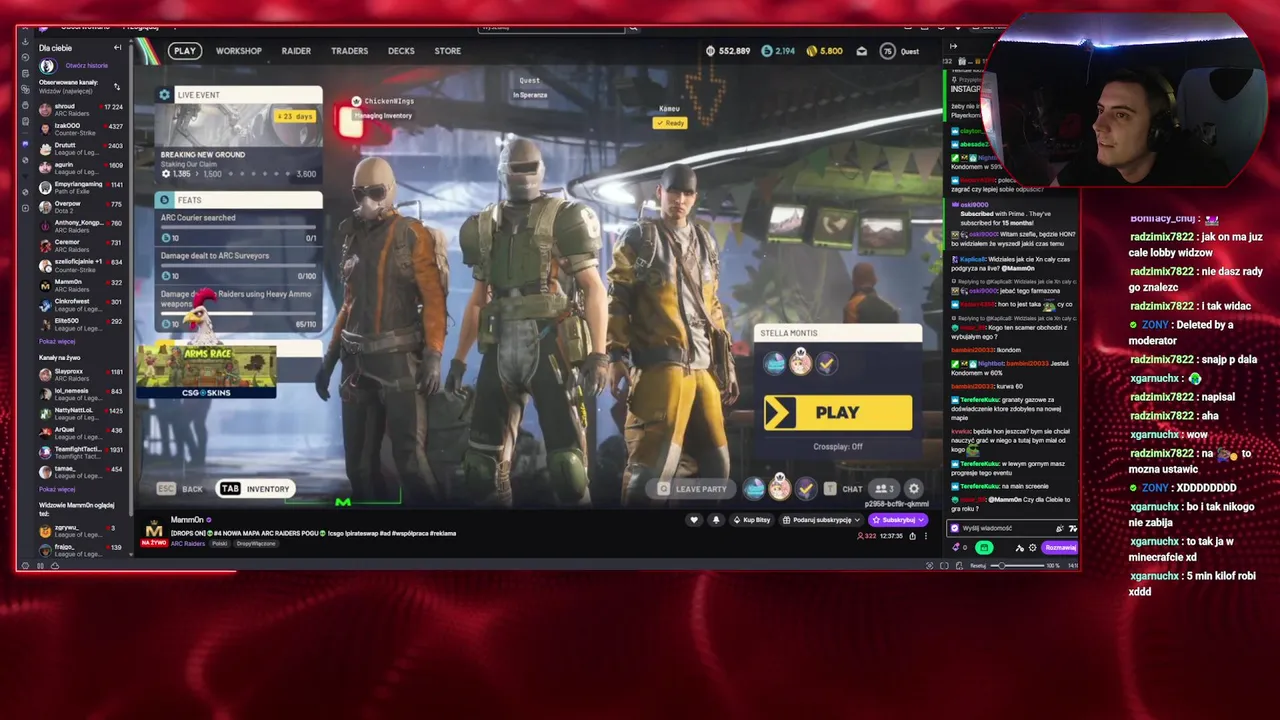Image resolution: width=1280 pixels, height=720 pixels.
Task: Click the ESC BACK button
Action: [x=181, y=489]
